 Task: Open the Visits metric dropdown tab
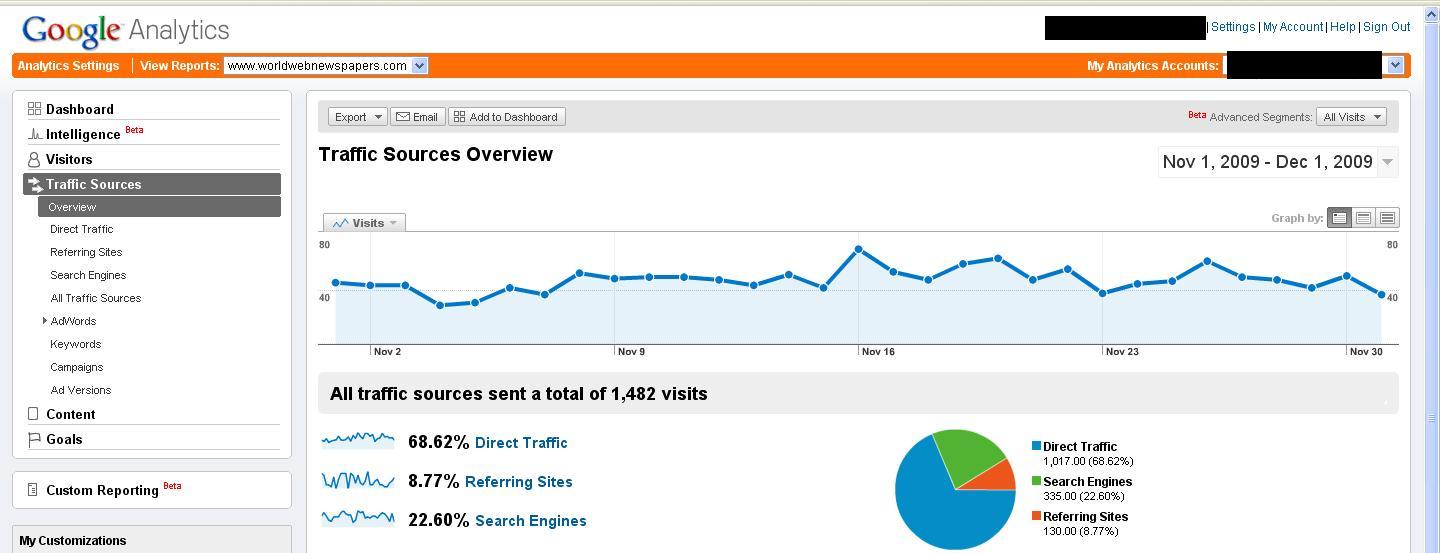(x=364, y=223)
